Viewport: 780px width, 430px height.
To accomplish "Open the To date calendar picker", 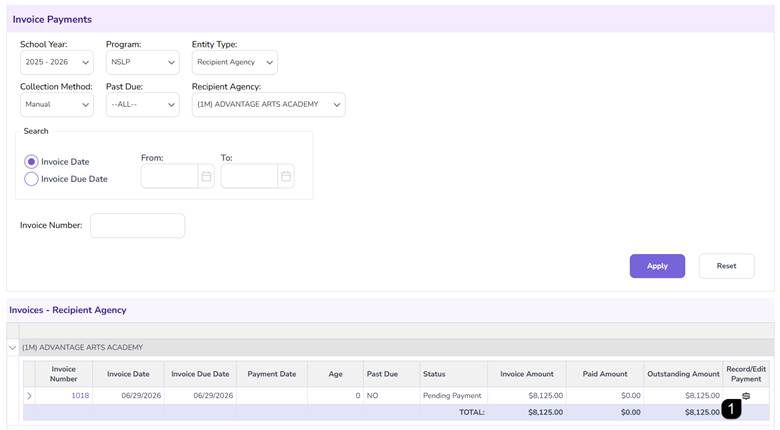I will click(x=286, y=176).
